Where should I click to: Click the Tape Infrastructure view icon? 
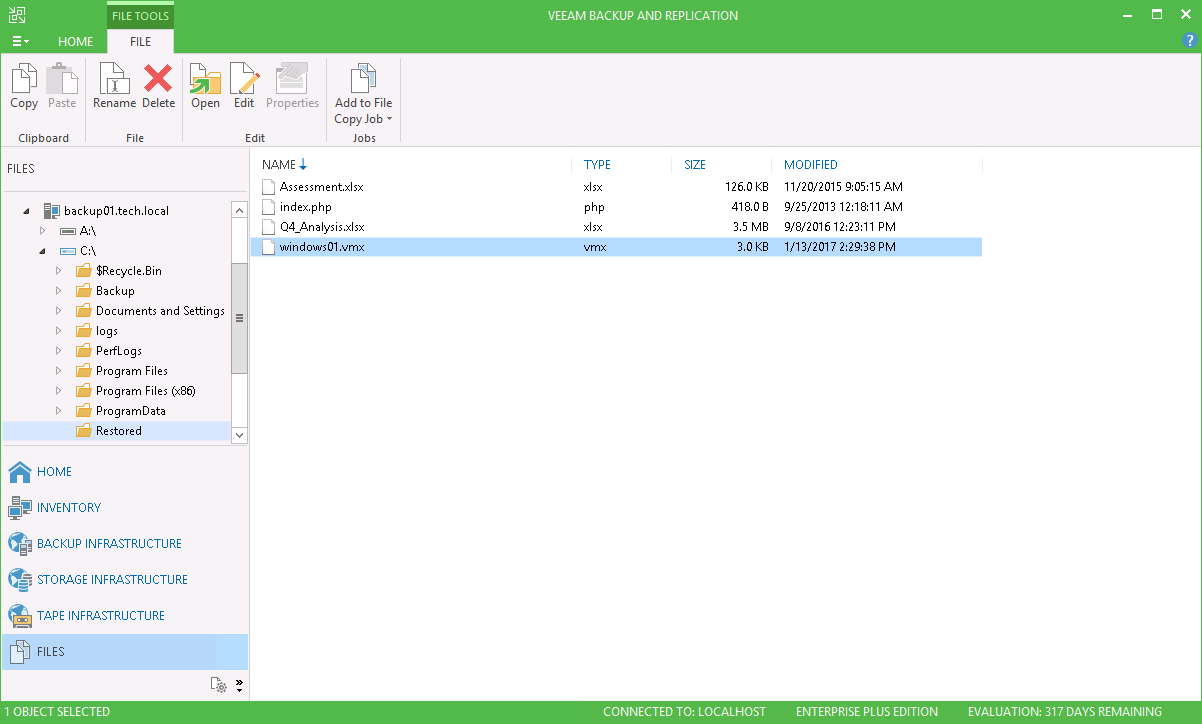[x=19, y=616]
